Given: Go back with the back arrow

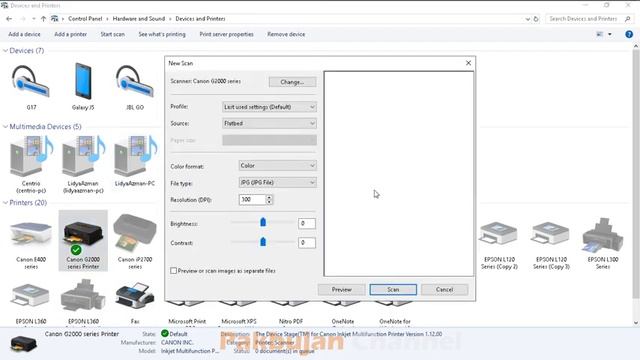Looking at the screenshot, I should [9, 19].
